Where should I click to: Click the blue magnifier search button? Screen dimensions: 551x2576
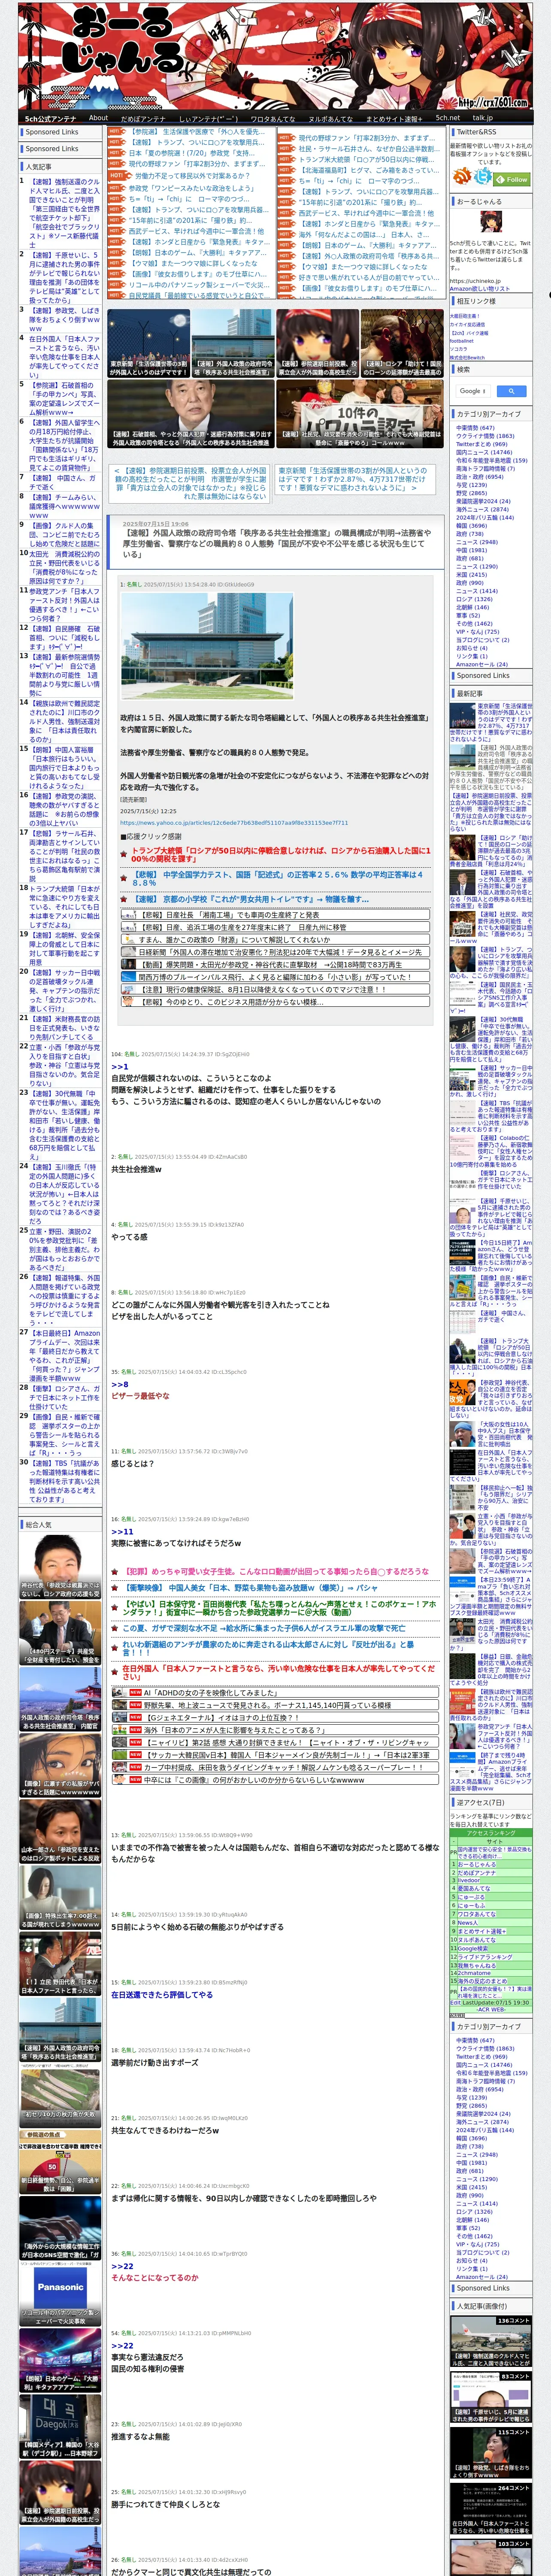point(511,391)
